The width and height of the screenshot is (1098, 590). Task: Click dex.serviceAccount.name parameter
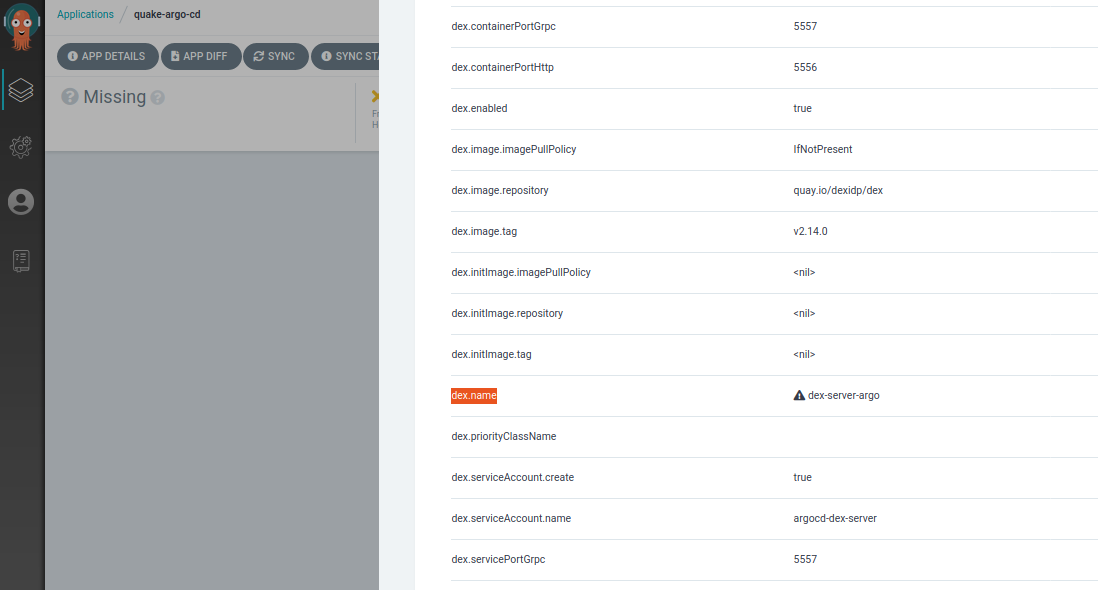511,518
